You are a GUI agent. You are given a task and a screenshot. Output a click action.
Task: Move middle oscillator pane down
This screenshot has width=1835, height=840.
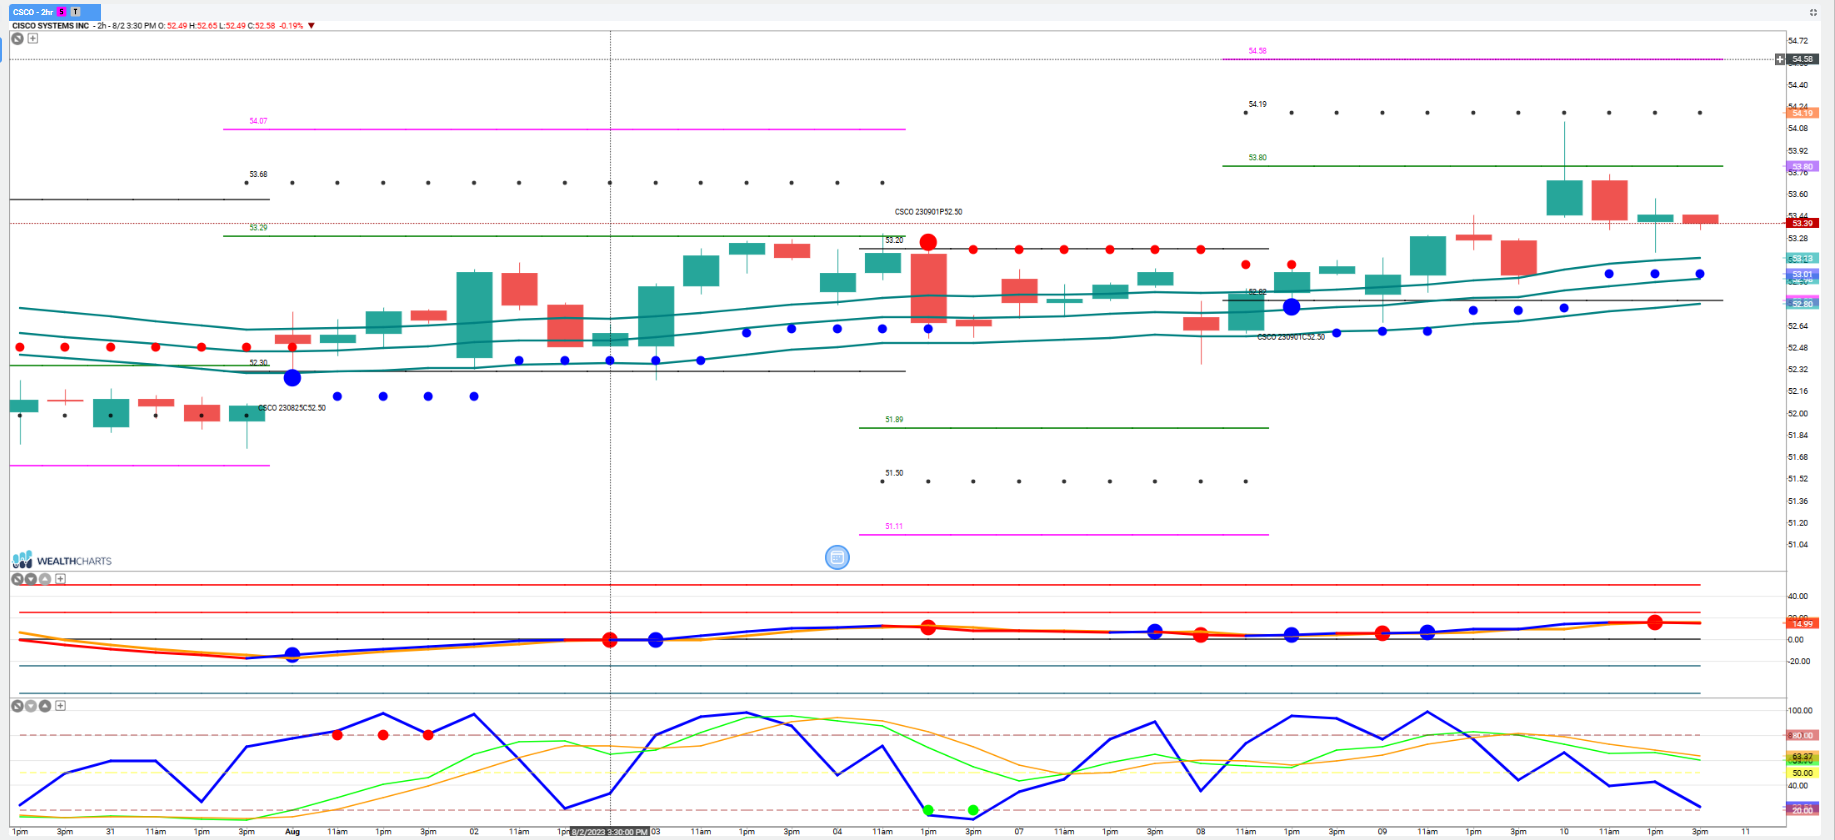[31, 579]
